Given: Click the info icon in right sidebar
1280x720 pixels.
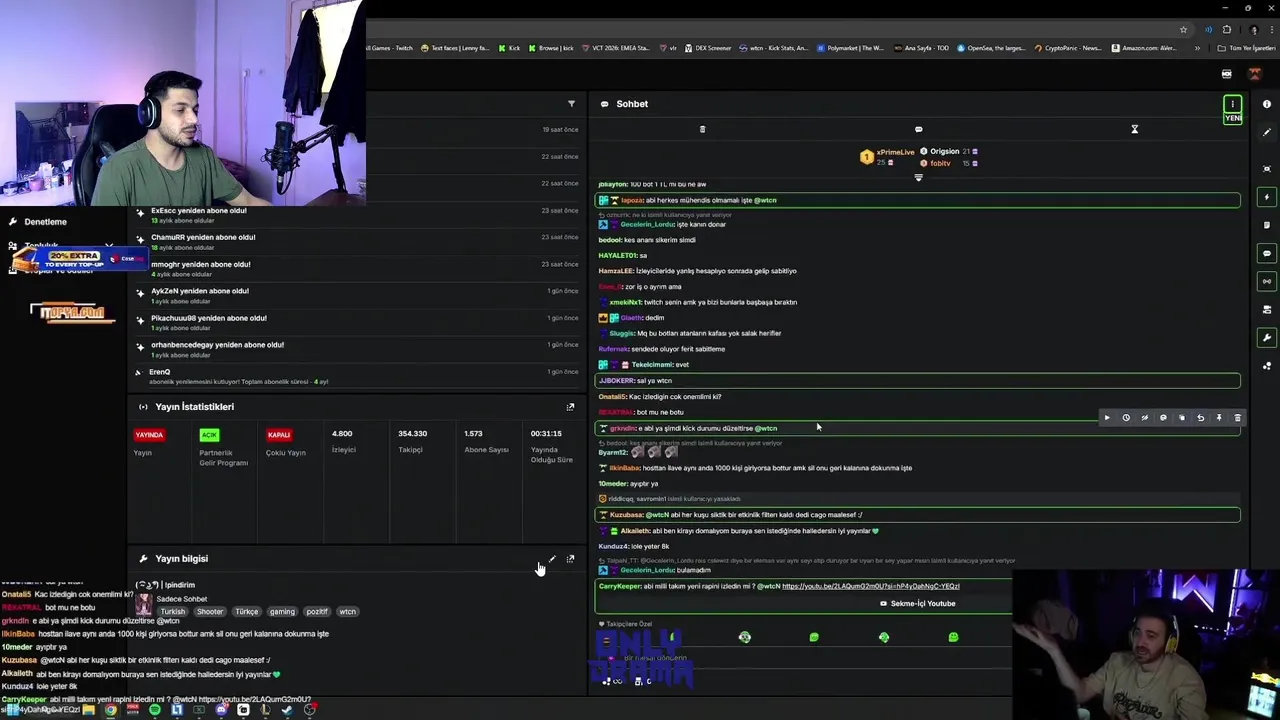Looking at the screenshot, I should [1267, 104].
